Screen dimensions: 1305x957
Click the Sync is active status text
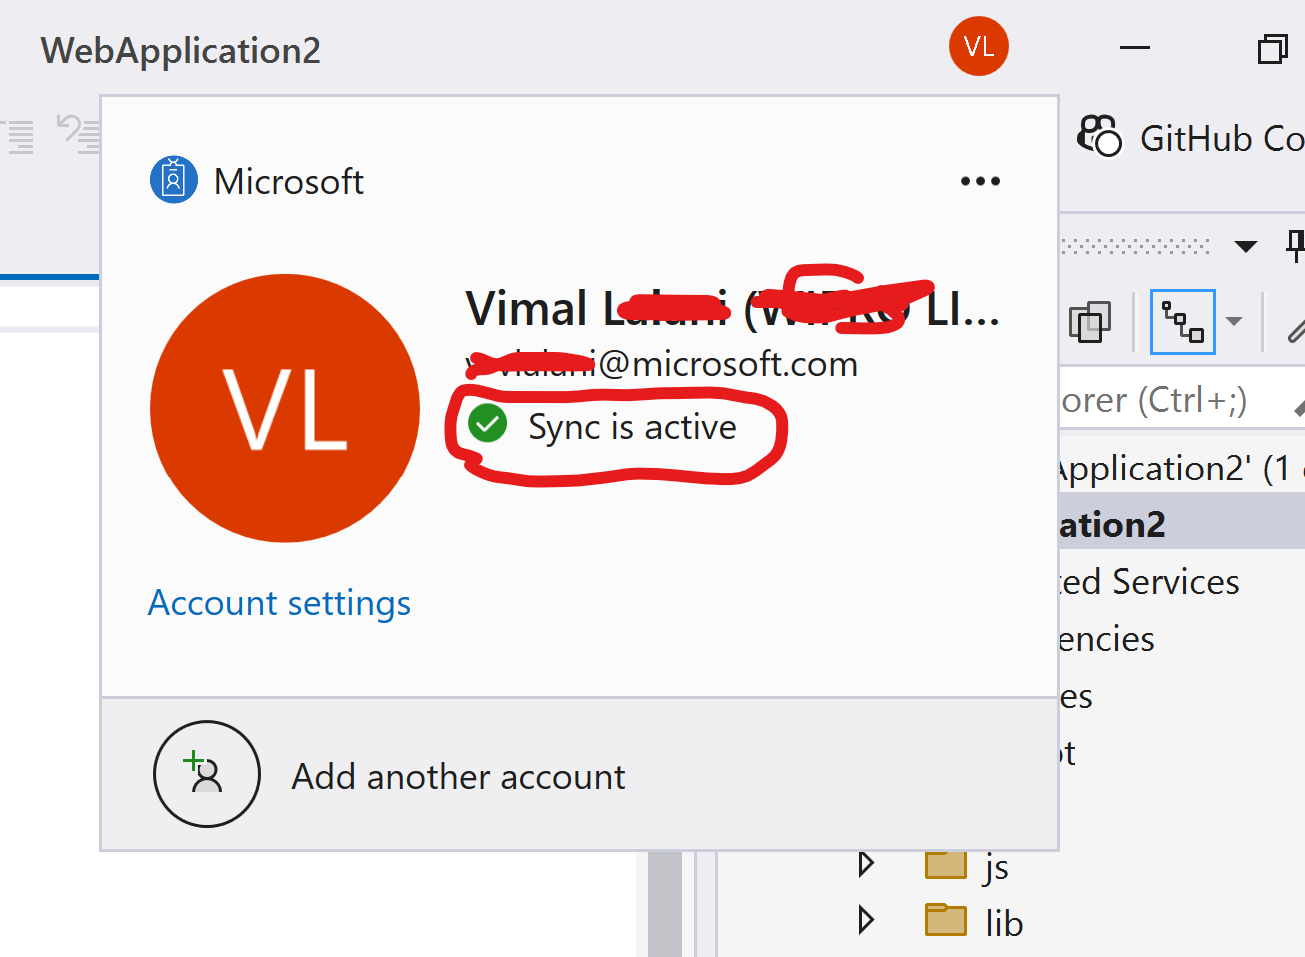632,427
